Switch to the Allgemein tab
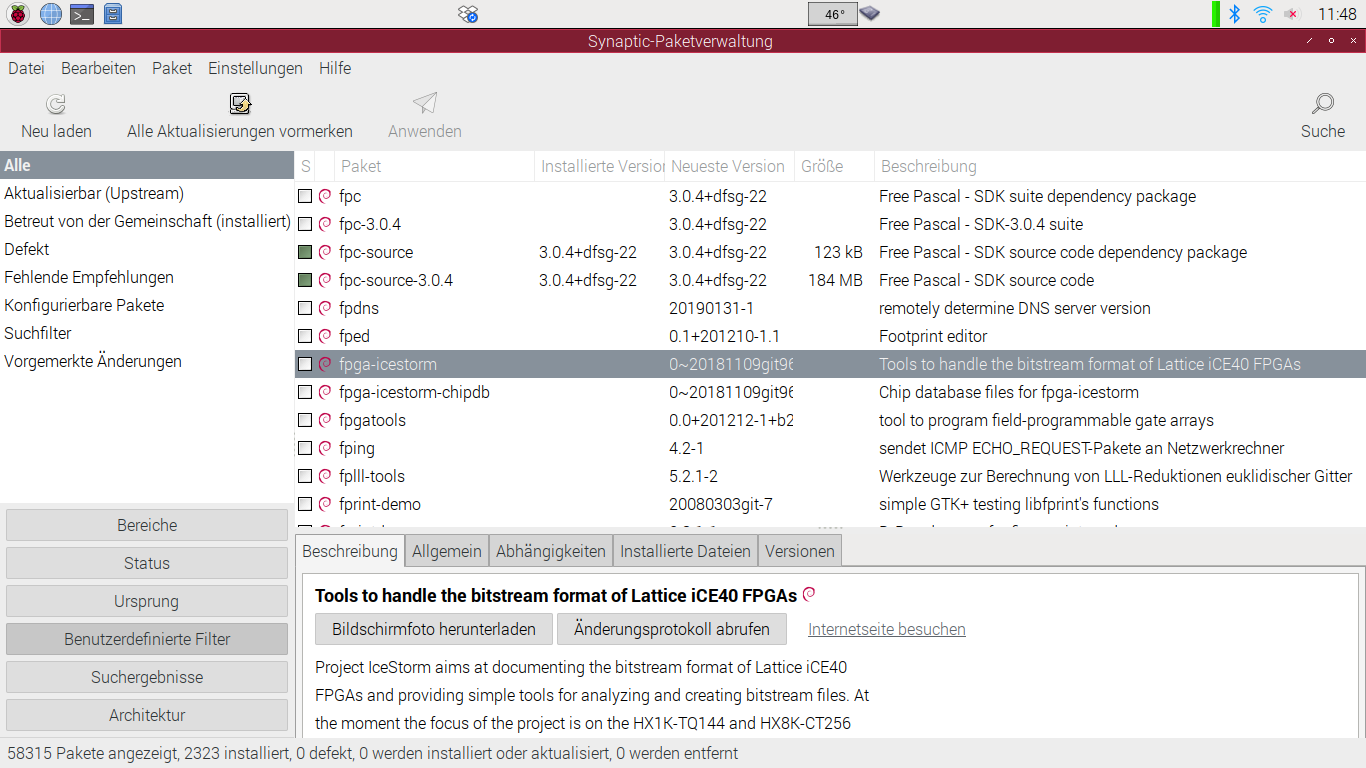Image resolution: width=1366 pixels, height=768 pixels. (447, 551)
